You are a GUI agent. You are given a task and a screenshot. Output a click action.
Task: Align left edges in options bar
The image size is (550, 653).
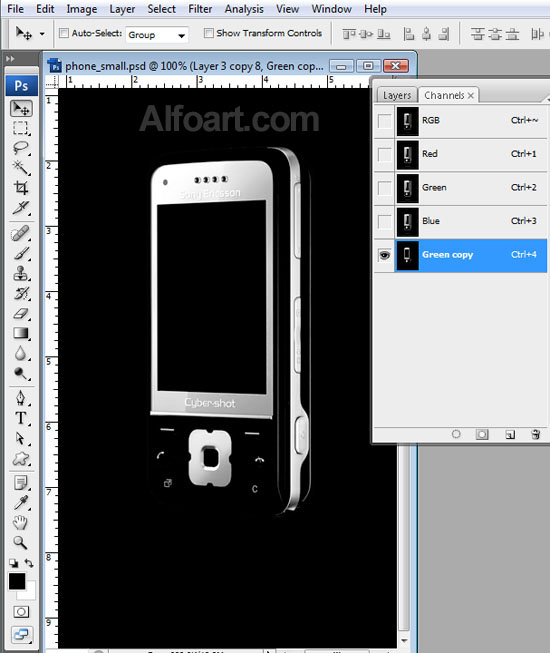pyautogui.click(x=409, y=34)
